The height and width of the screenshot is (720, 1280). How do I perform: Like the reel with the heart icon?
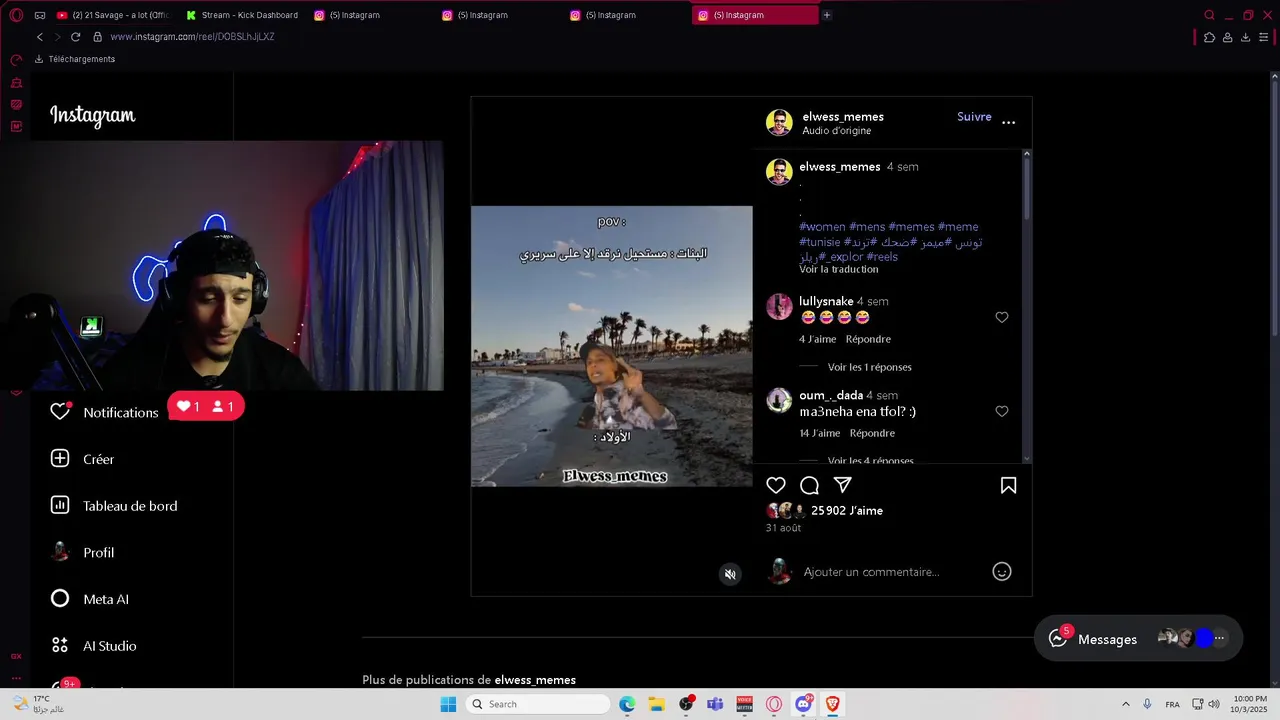pyautogui.click(x=776, y=485)
